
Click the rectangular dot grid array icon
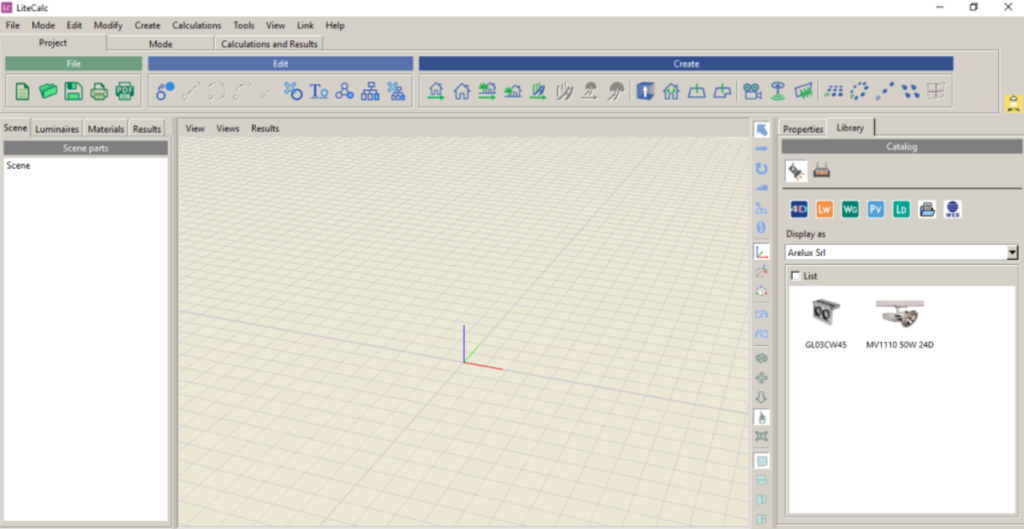834,91
